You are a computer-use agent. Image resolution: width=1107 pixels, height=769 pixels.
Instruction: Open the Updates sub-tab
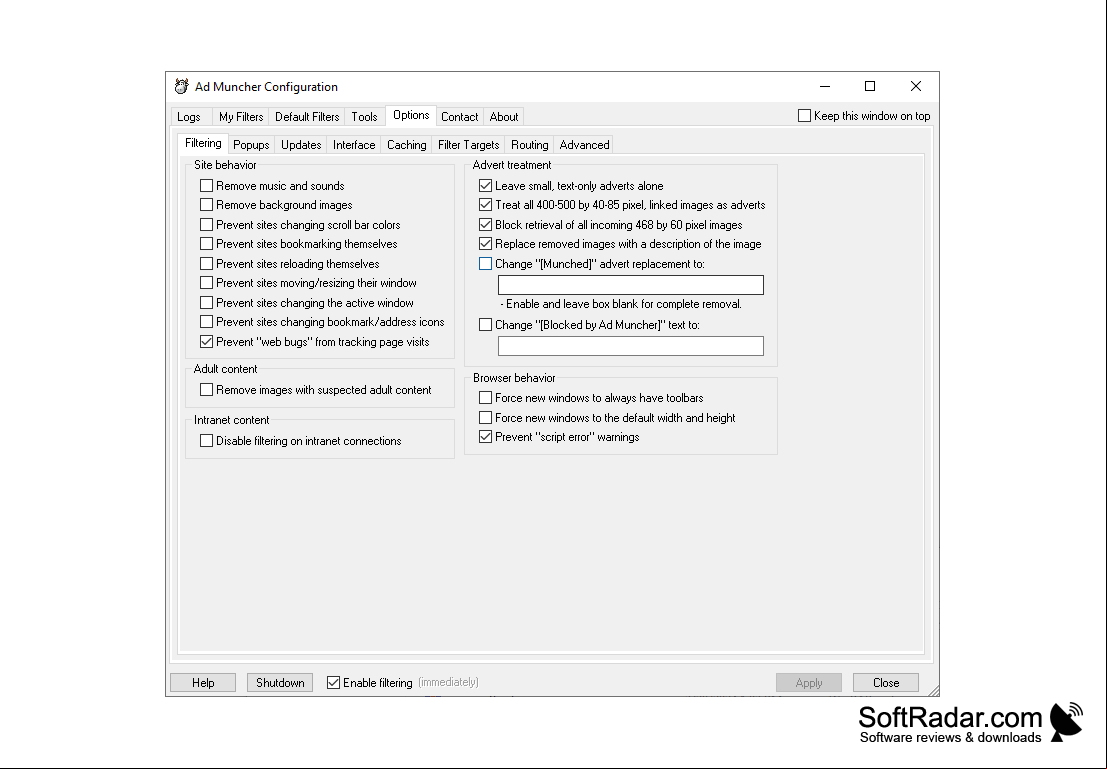click(301, 145)
